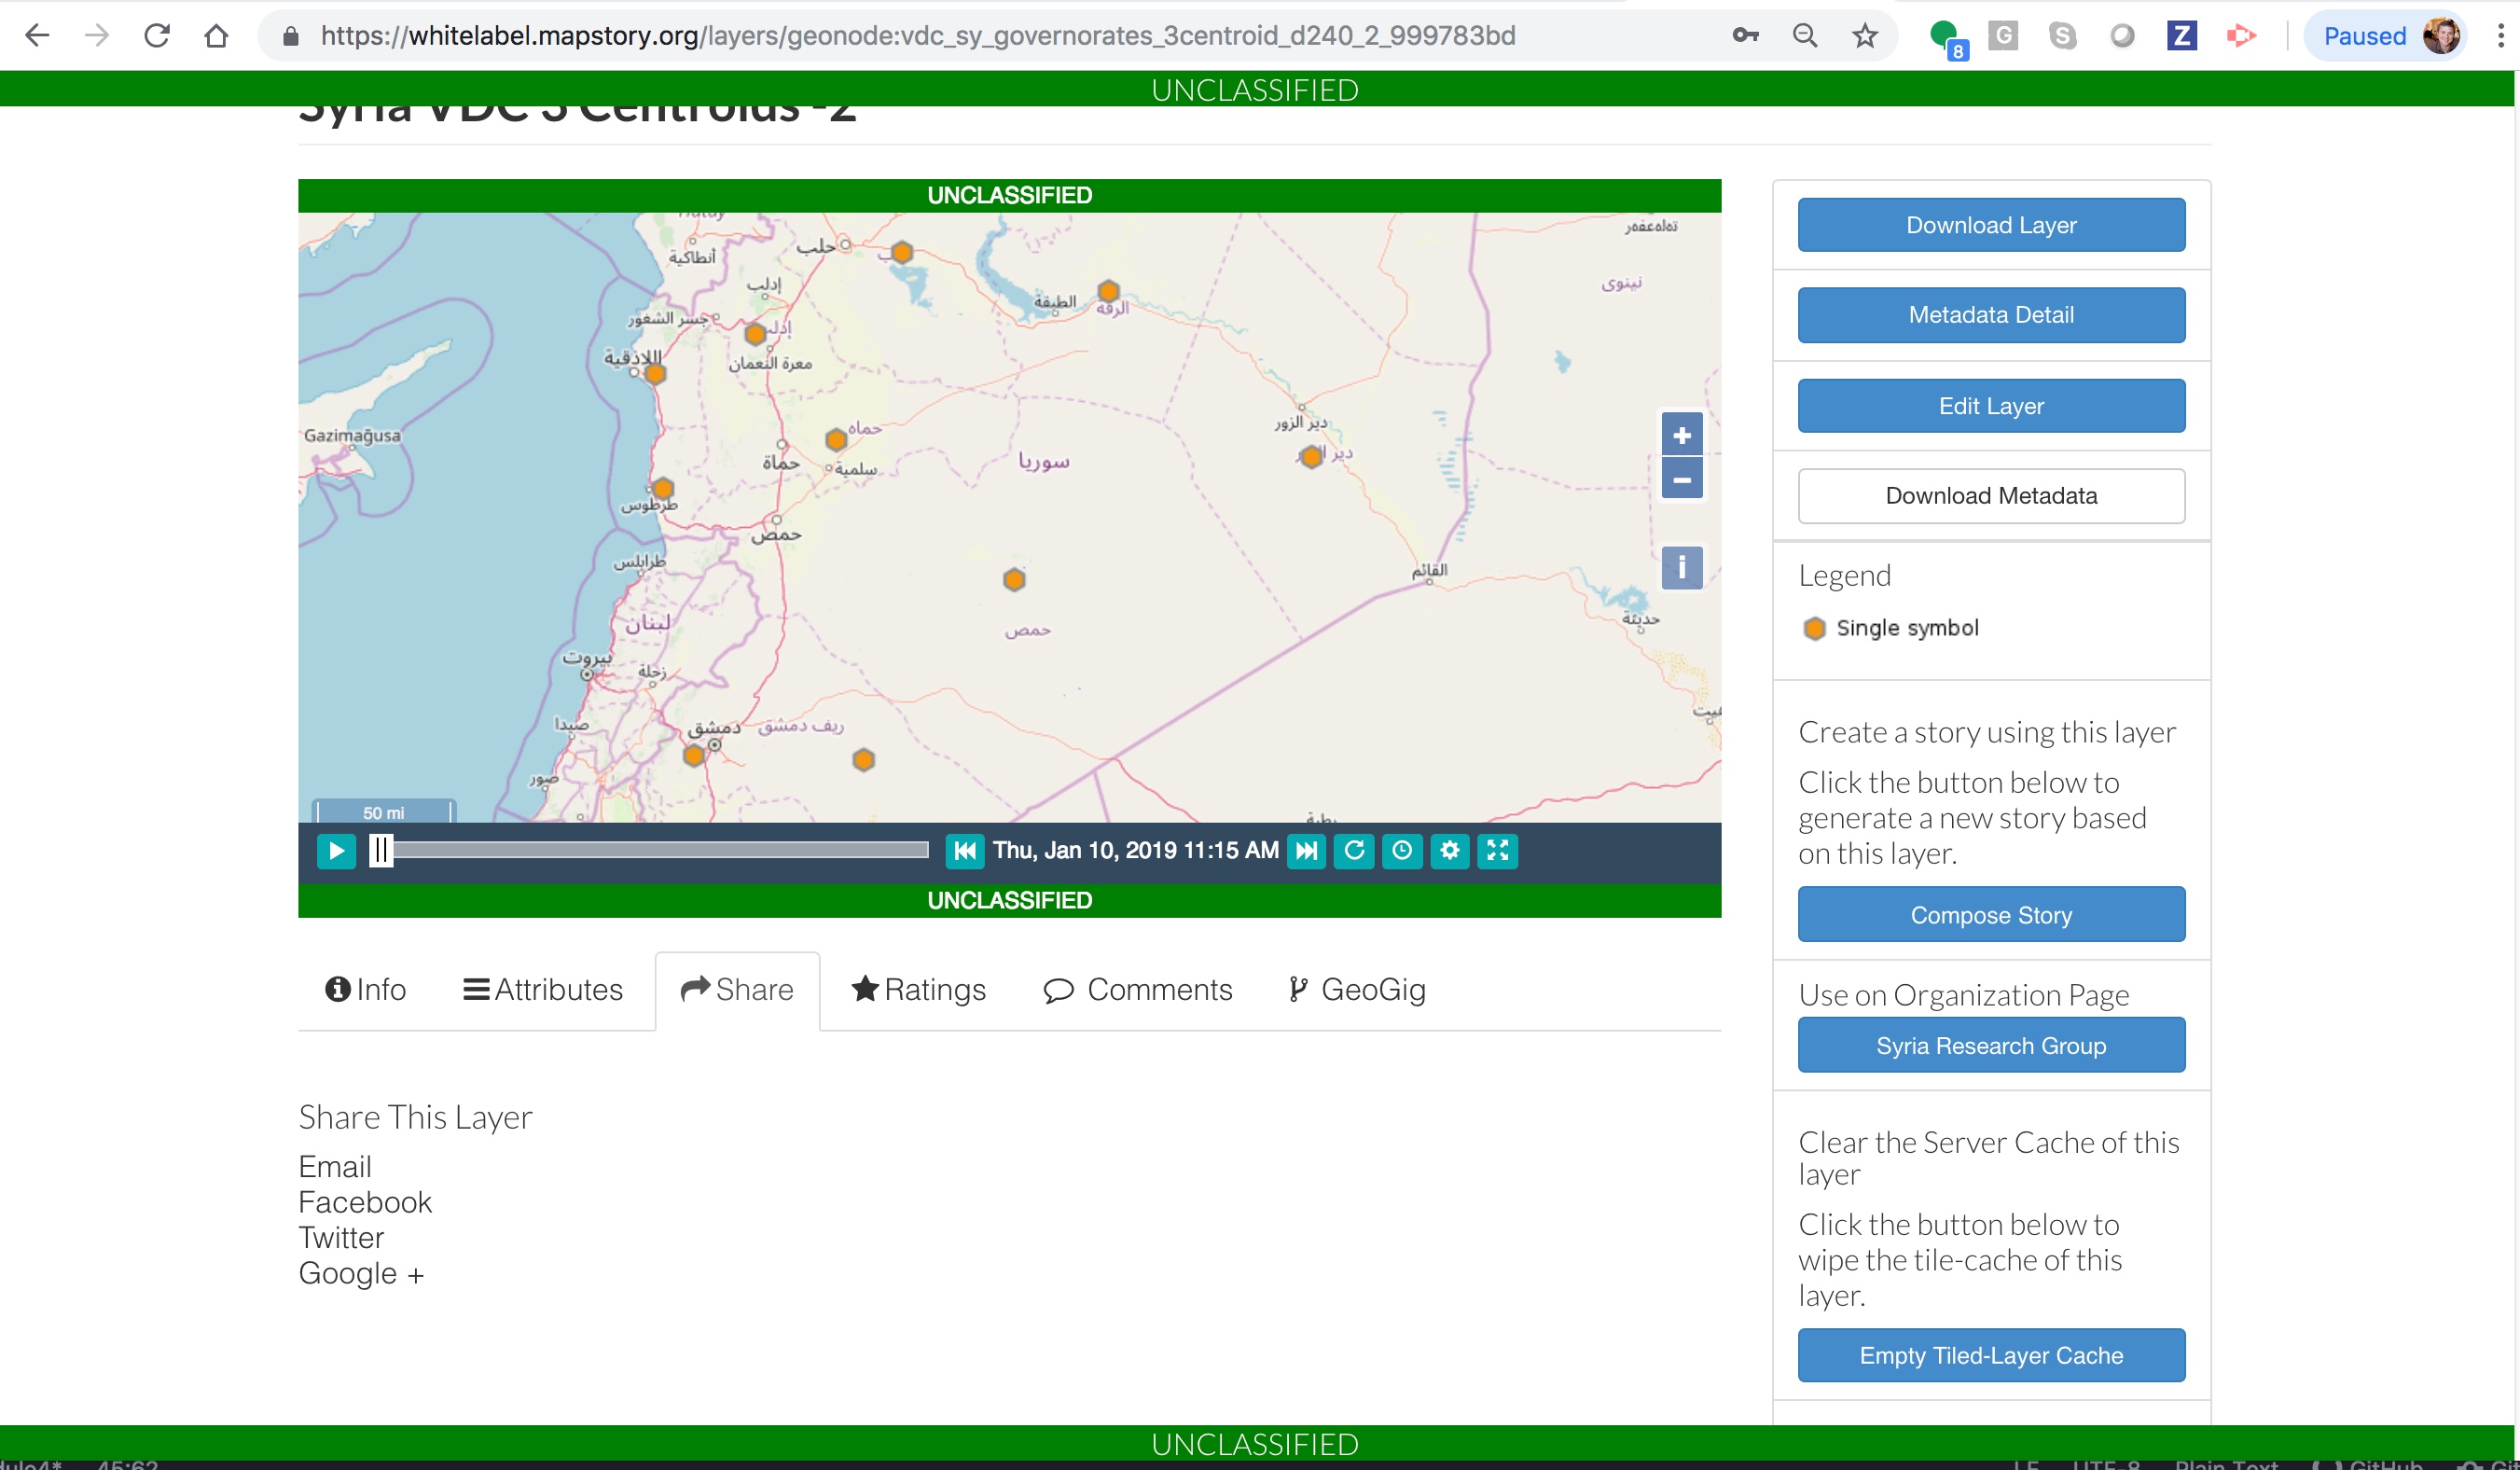The height and width of the screenshot is (1470, 2520).
Task: Zoom in on the map
Action: [x=1682, y=435]
